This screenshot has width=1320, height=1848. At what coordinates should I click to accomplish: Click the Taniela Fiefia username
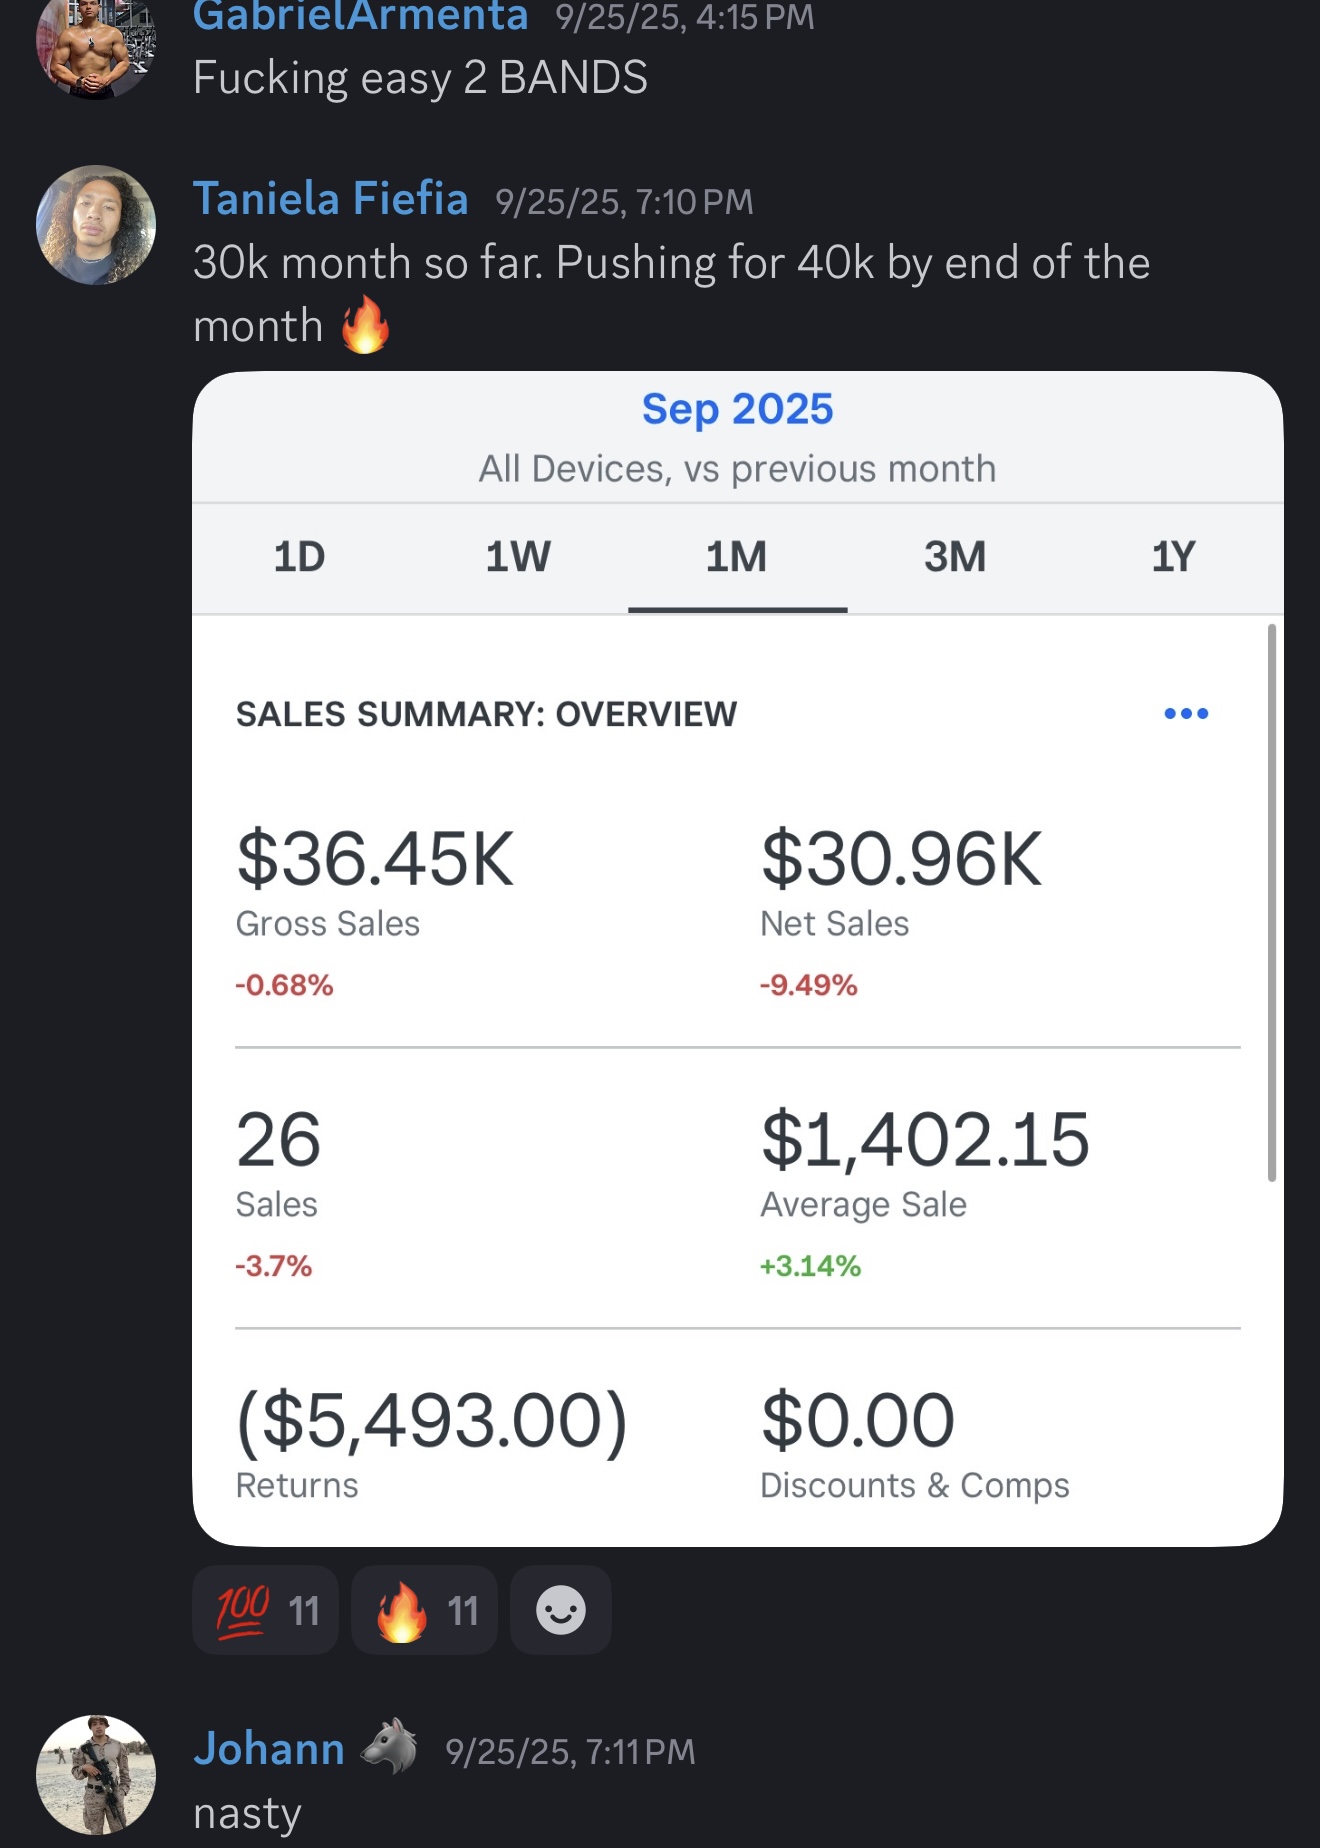click(330, 199)
